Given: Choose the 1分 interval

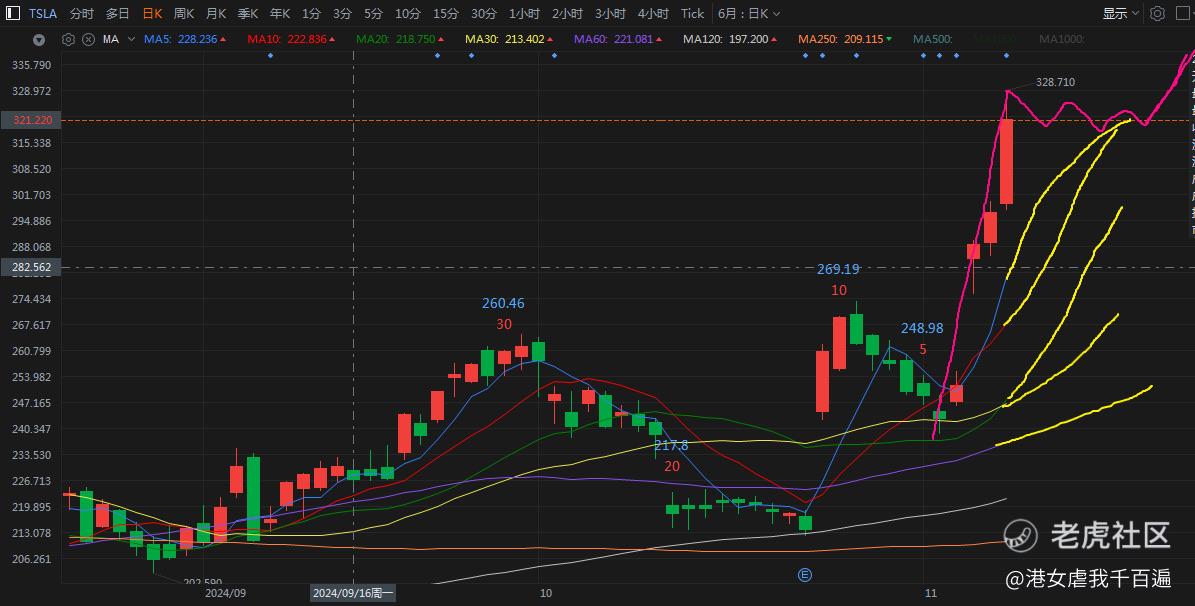Looking at the screenshot, I should [311, 14].
